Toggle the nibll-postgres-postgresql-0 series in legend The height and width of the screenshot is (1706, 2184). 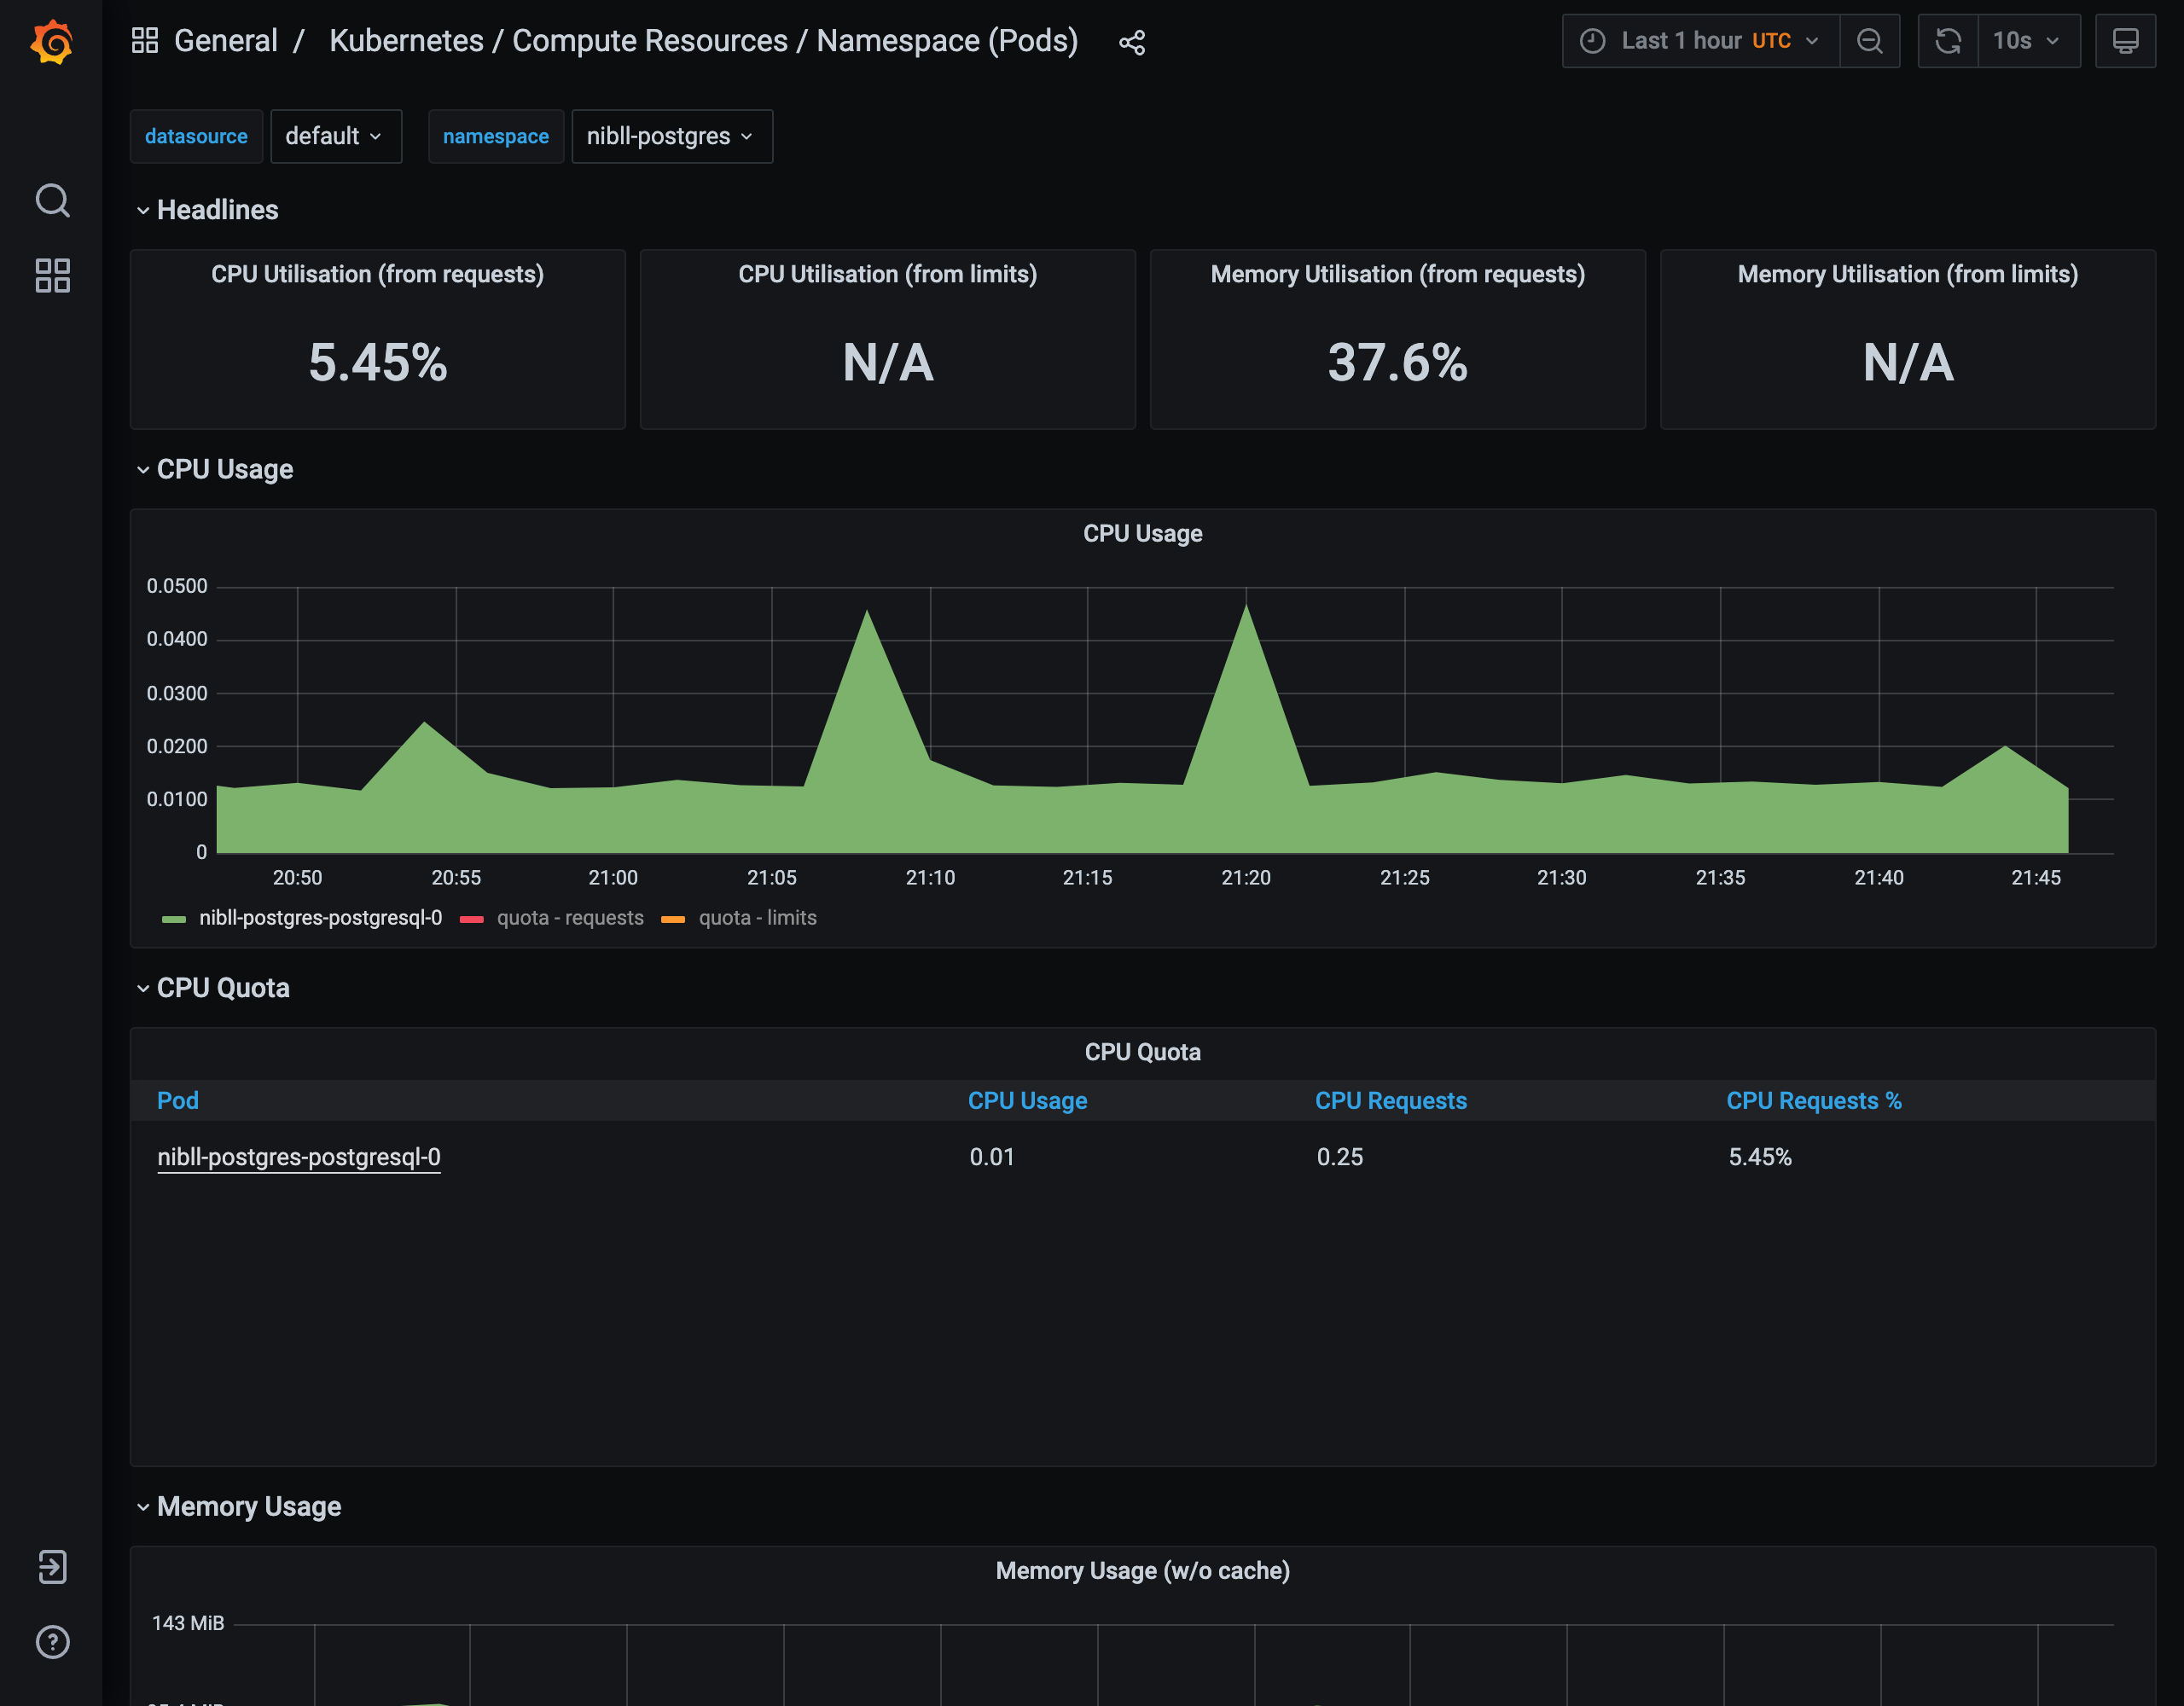pos(319,918)
